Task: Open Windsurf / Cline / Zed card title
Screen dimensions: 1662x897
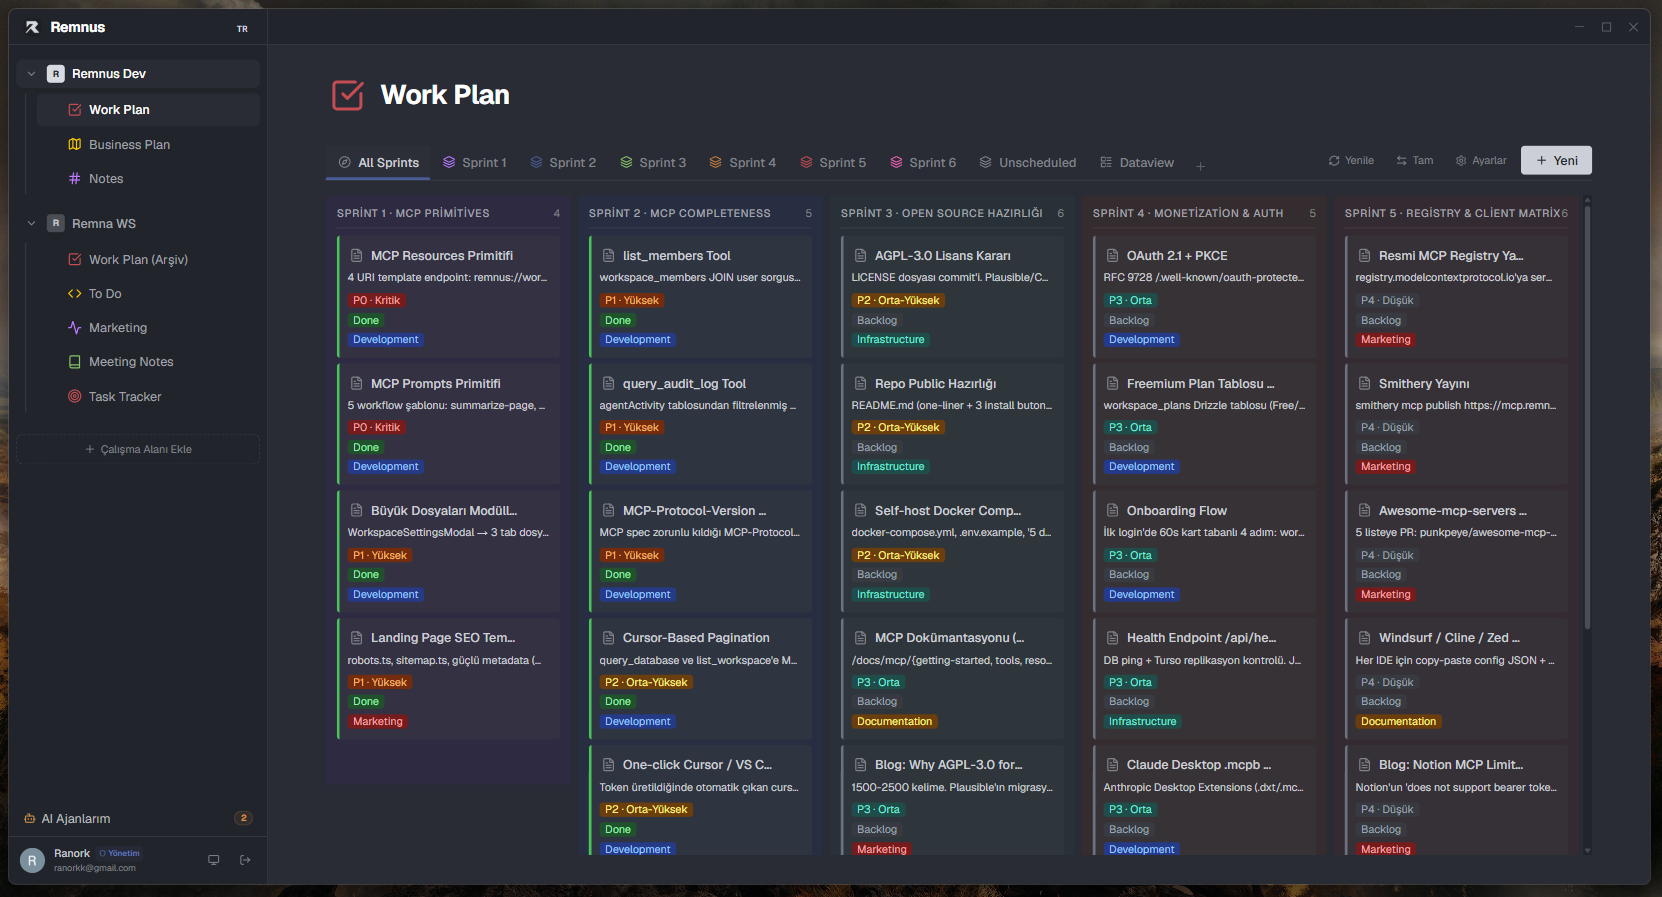Action: pyautogui.click(x=1449, y=638)
